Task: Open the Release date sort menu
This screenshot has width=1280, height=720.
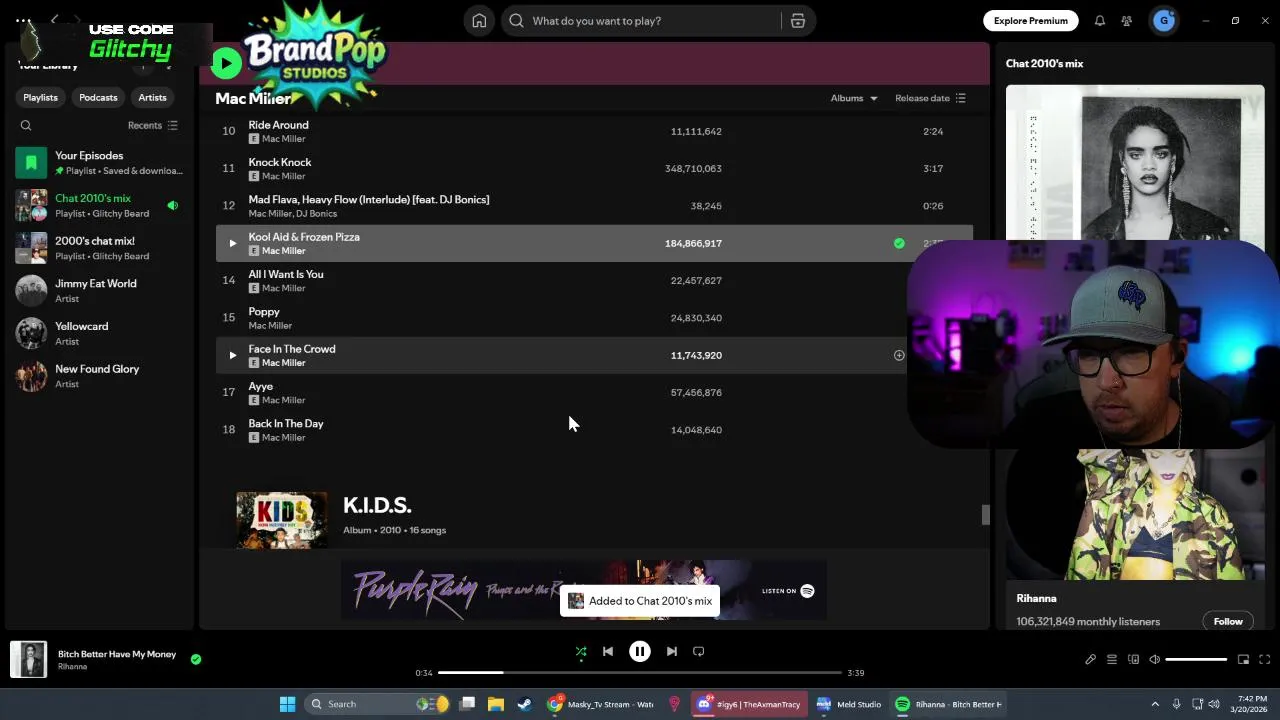Action: (x=930, y=98)
